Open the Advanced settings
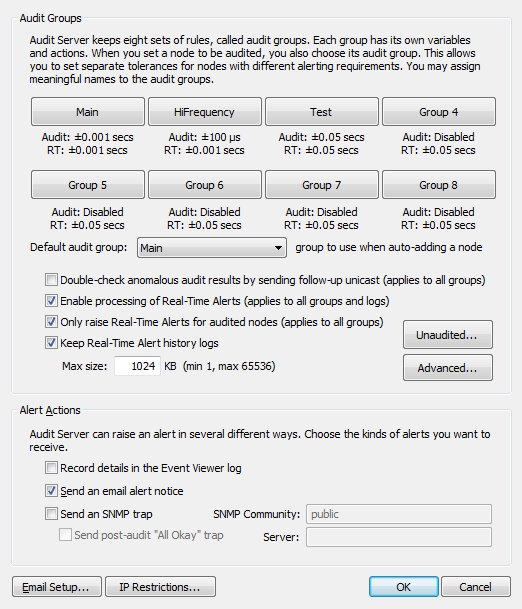Image resolution: width=522 pixels, height=609 pixels. click(x=447, y=368)
